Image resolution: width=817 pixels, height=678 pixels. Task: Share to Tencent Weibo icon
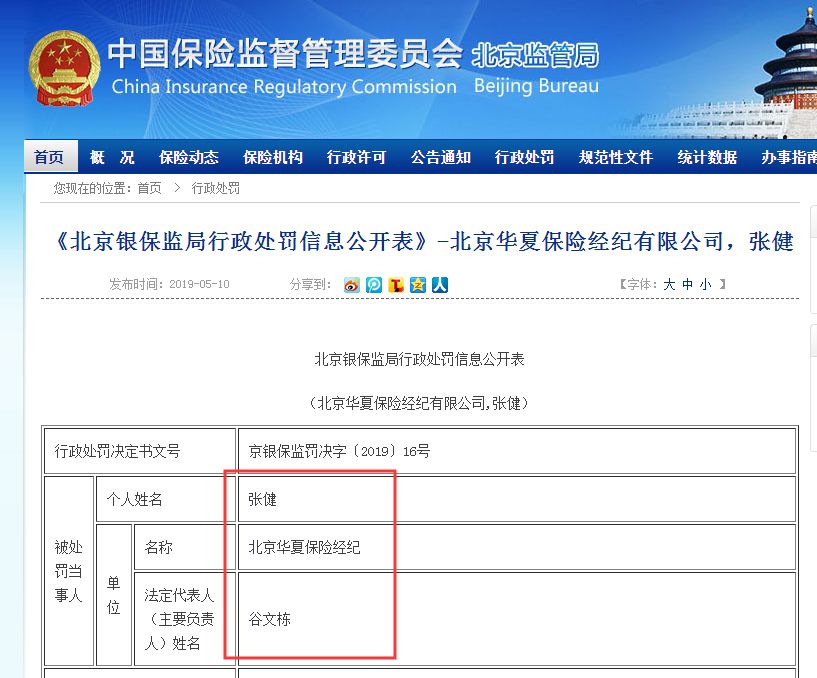click(374, 285)
